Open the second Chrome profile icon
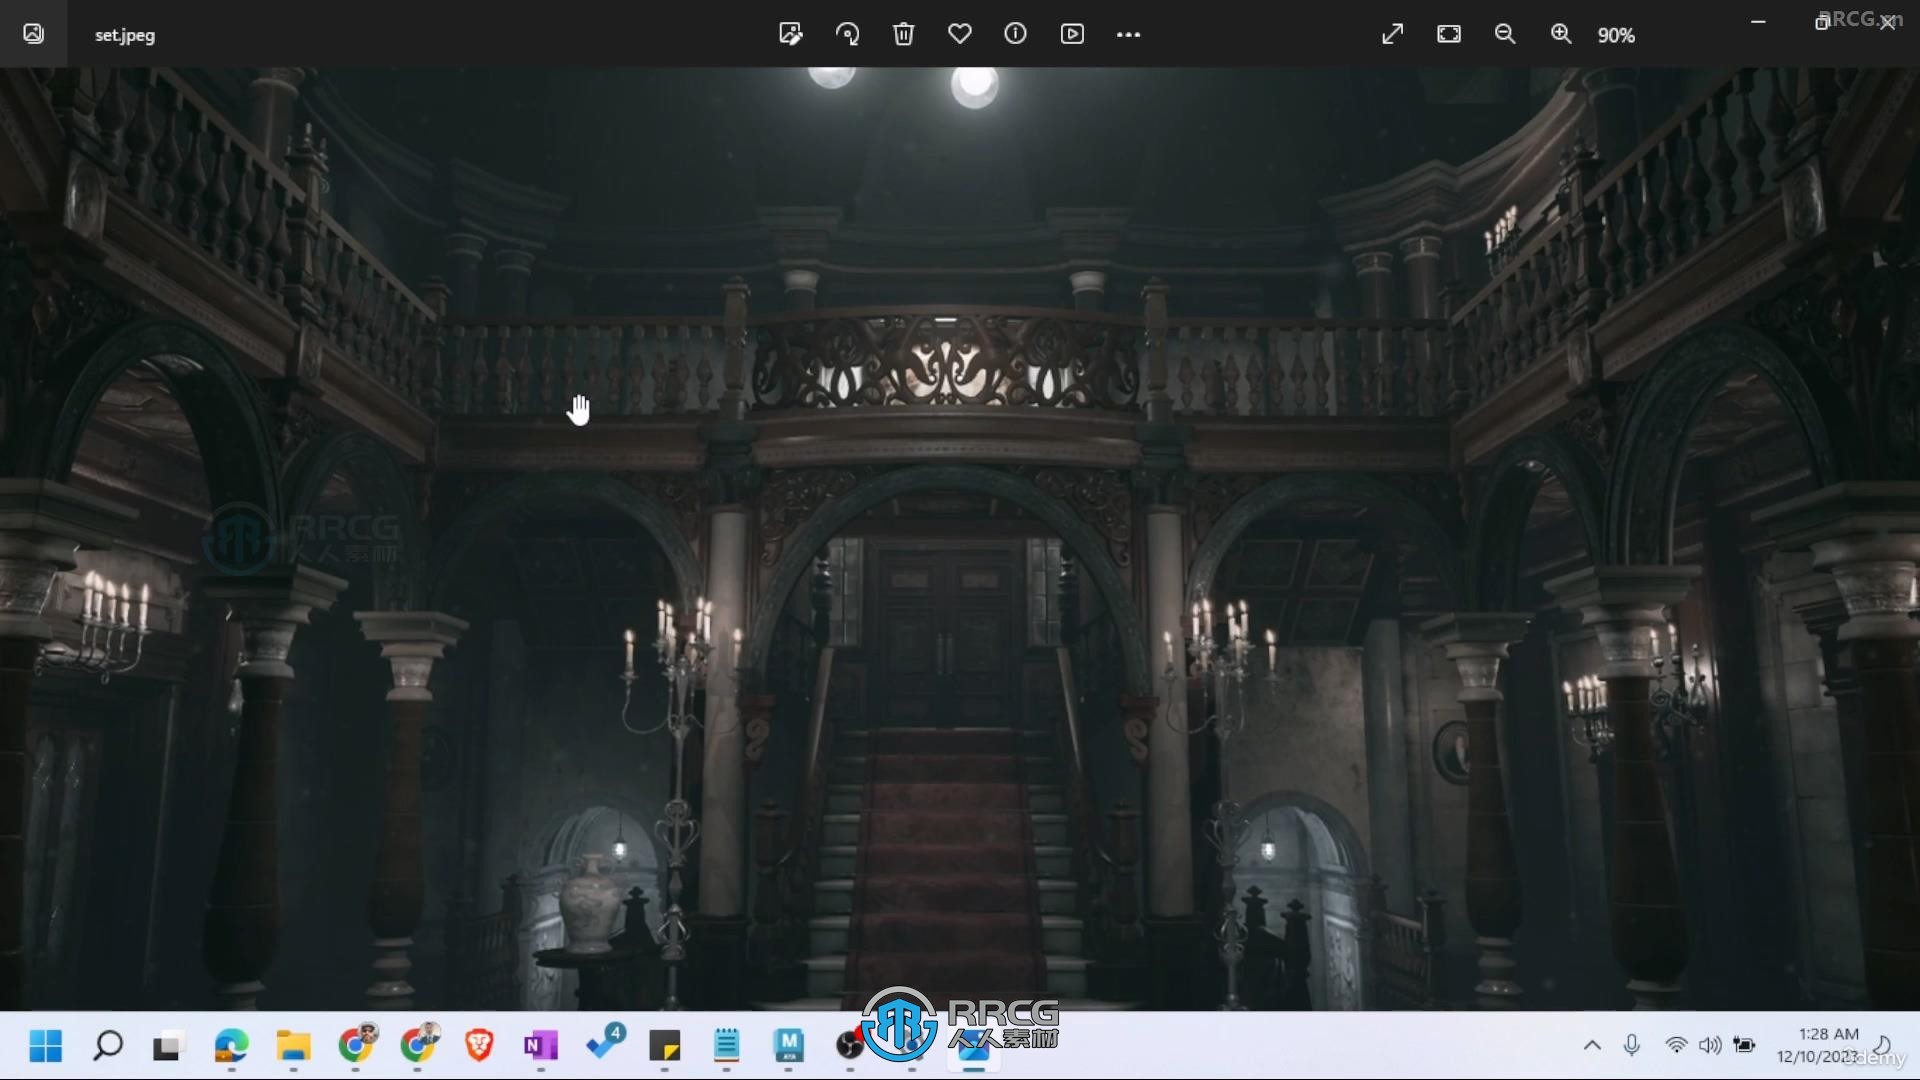The image size is (1920, 1080). (x=418, y=1044)
